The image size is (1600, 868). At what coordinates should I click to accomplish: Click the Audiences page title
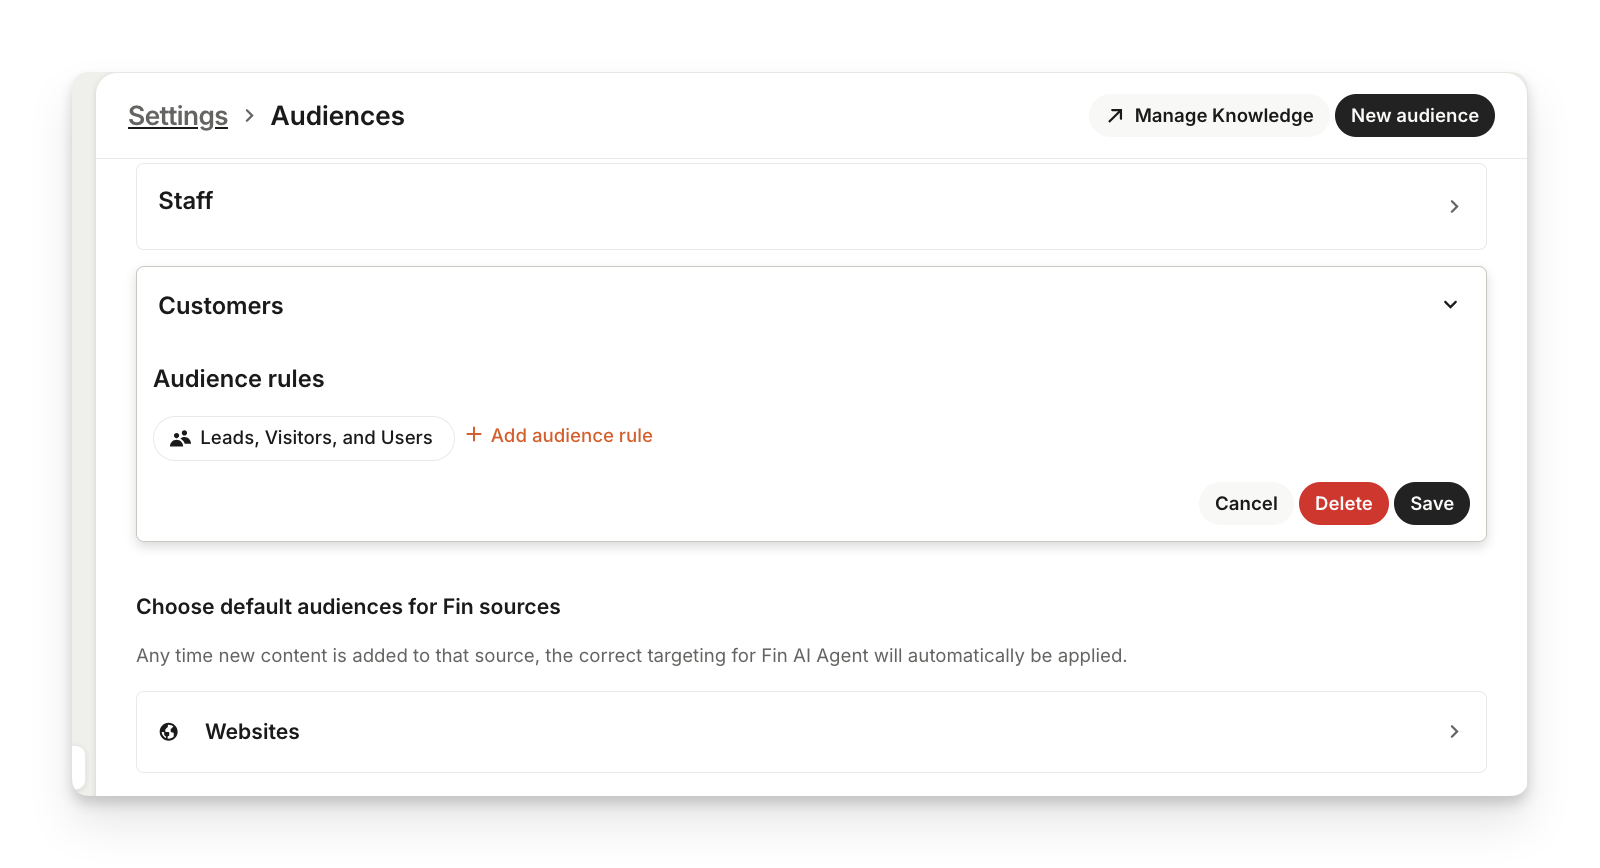(x=338, y=116)
